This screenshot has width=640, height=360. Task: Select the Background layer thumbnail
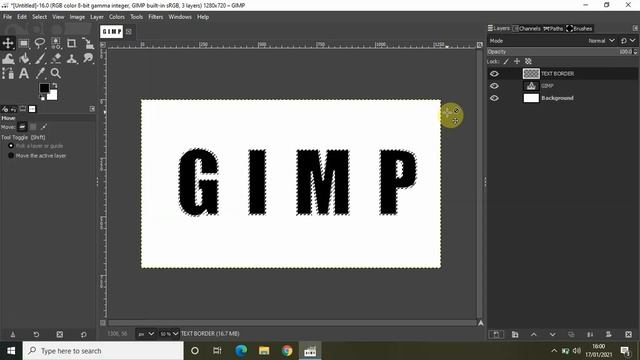pos(531,98)
